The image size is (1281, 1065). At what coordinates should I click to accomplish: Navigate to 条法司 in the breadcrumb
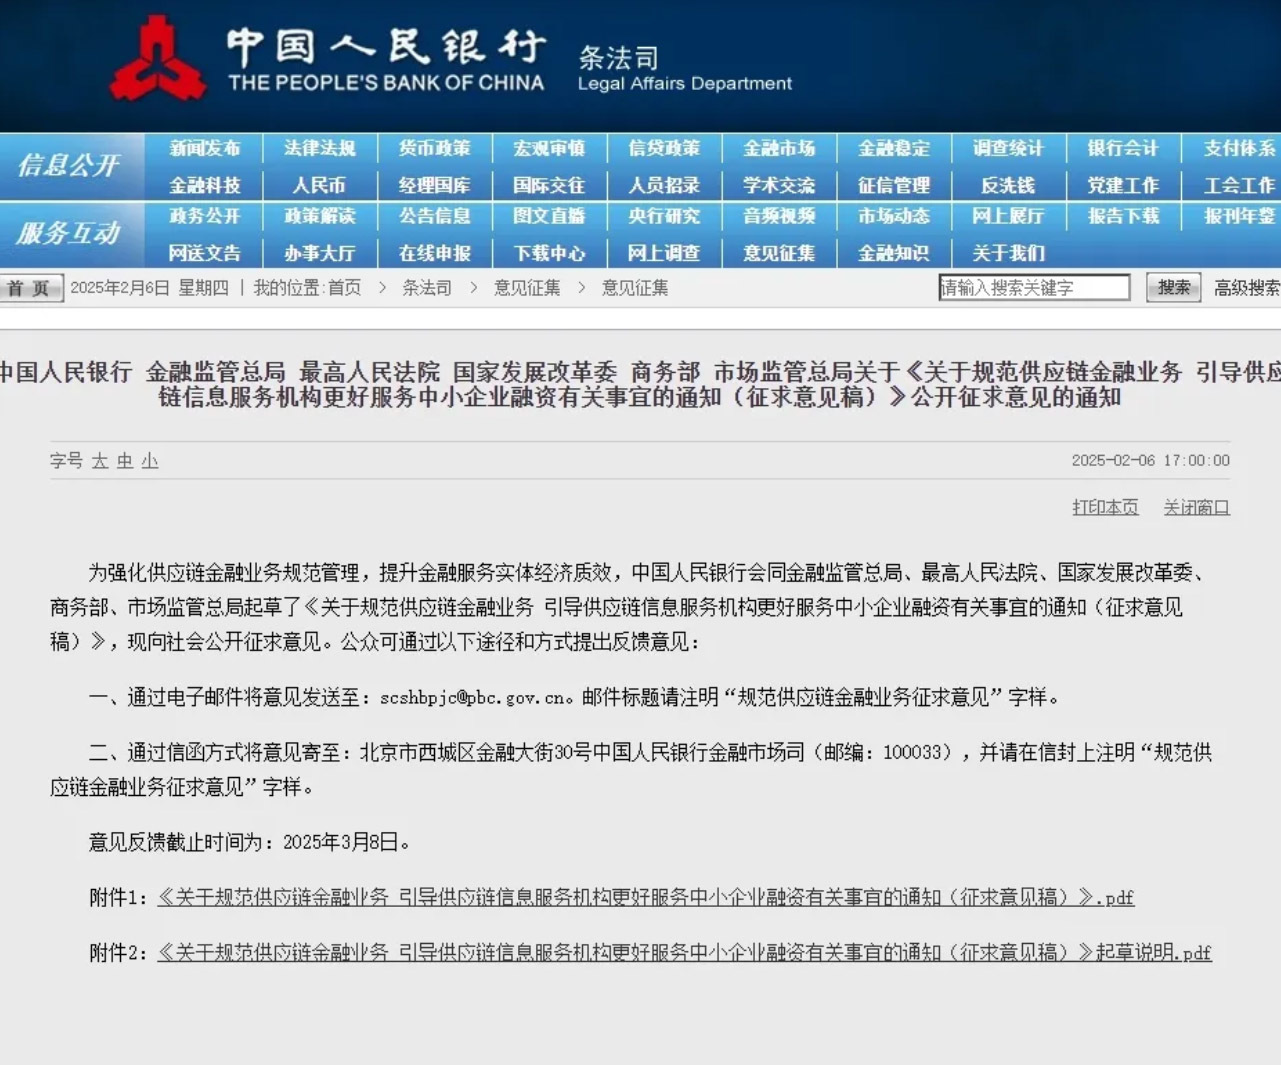(x=427, y=287)
